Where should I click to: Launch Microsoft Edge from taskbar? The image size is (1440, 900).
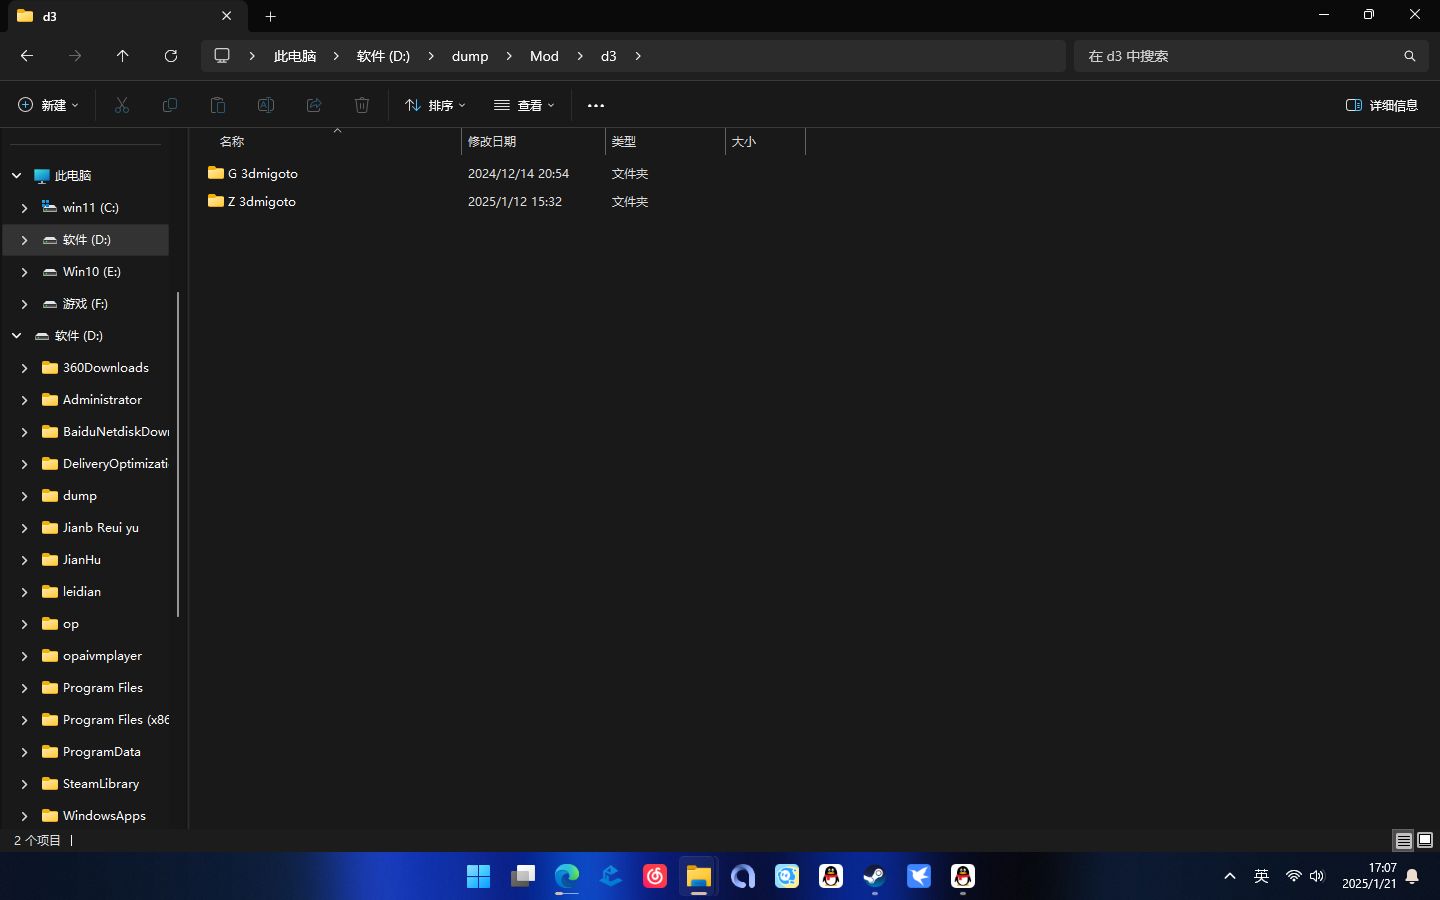(567, 877)
